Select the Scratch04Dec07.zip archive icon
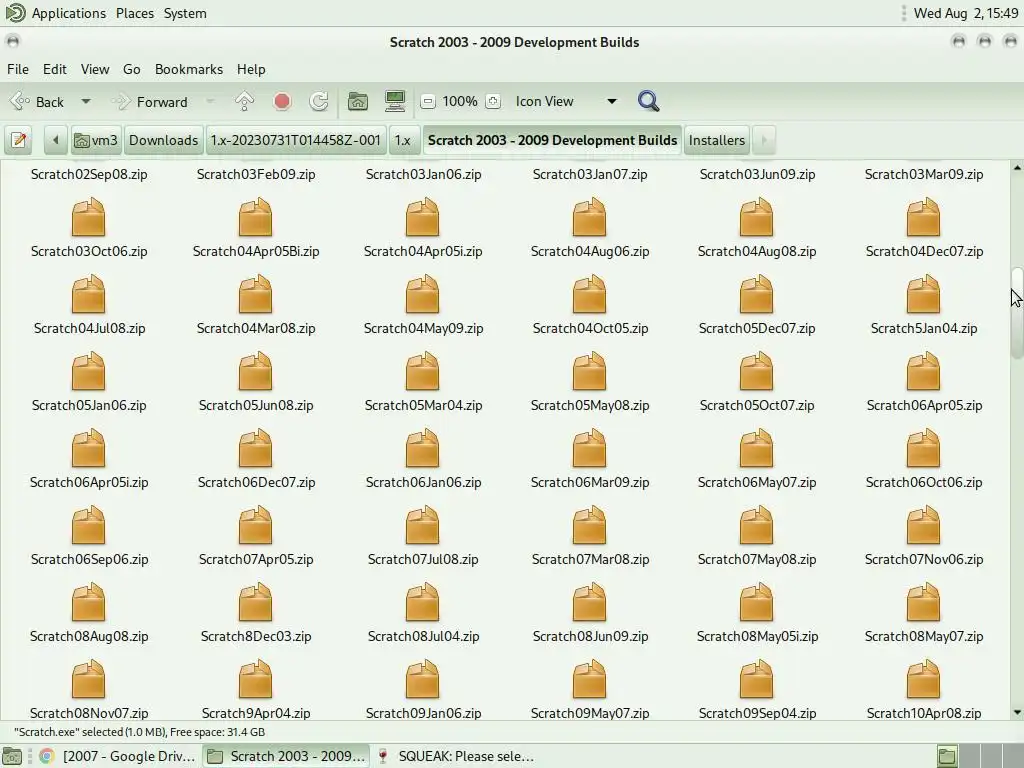The width and height of the screenshot is (1024, 768). point(924,217)
